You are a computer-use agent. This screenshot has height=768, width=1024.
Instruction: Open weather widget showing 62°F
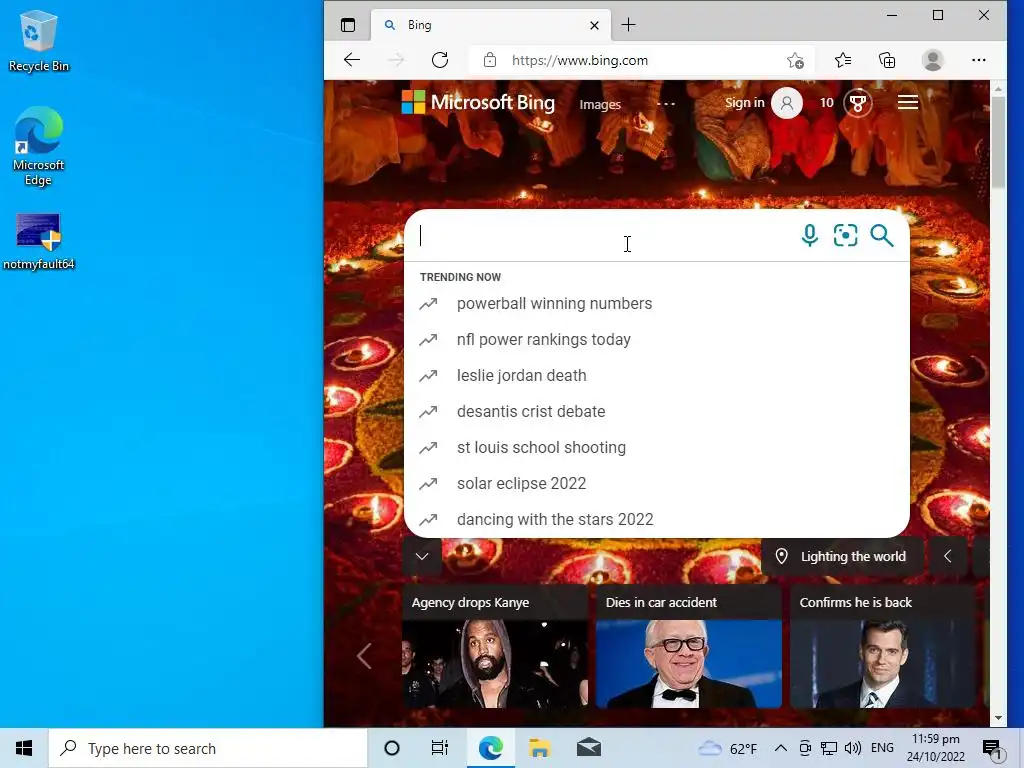point(728,748)
